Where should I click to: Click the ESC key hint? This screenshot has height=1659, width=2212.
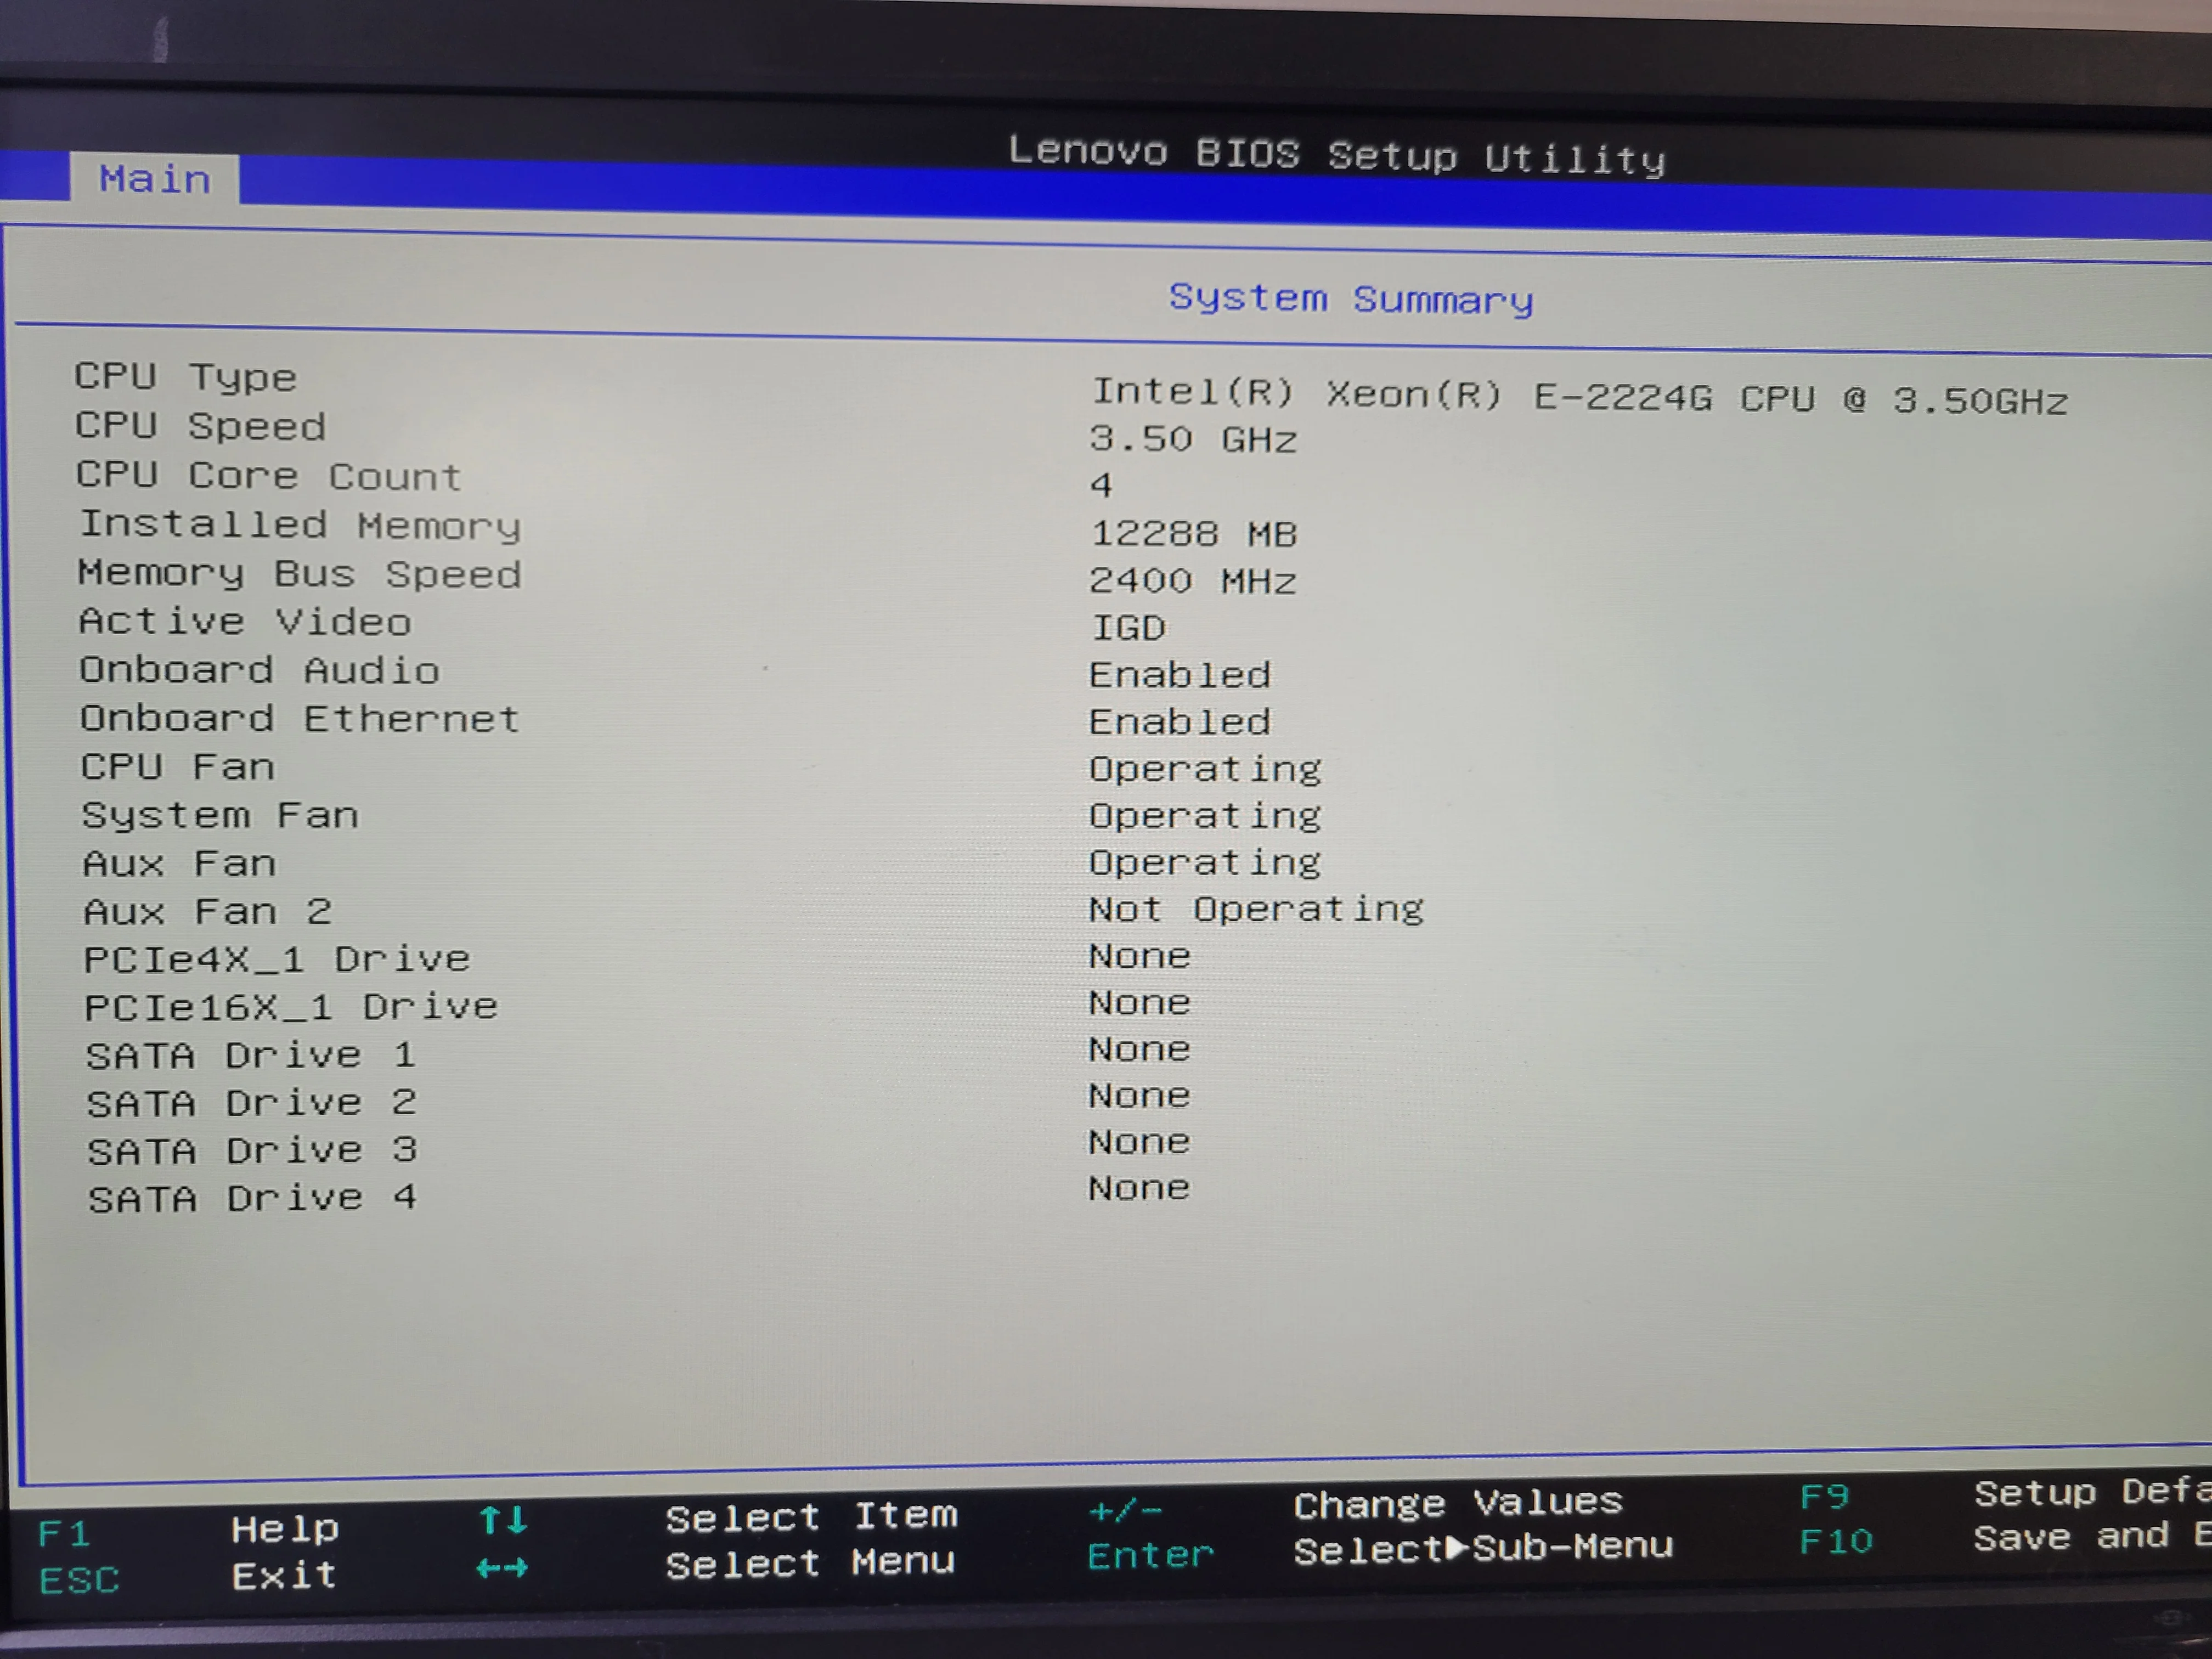point(79,1580)
